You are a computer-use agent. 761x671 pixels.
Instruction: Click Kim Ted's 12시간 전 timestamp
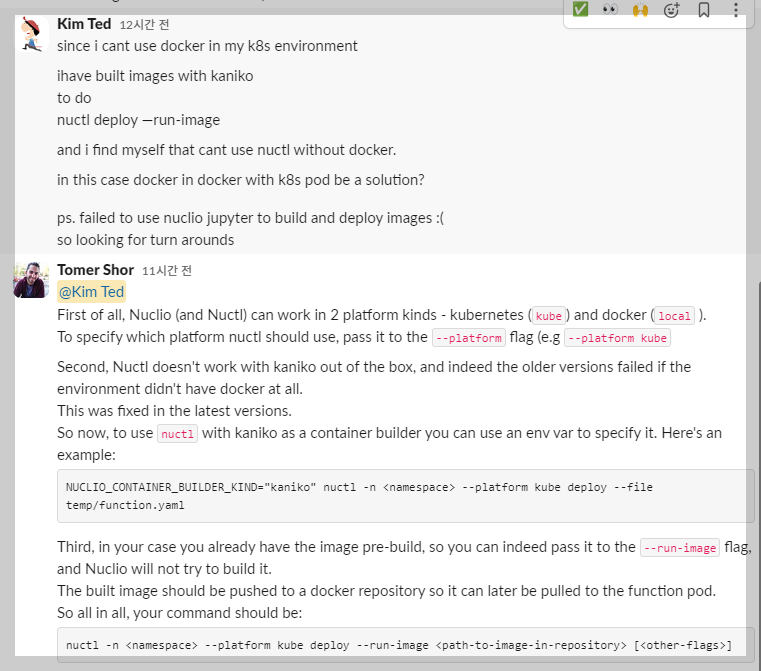coord(144,25)
